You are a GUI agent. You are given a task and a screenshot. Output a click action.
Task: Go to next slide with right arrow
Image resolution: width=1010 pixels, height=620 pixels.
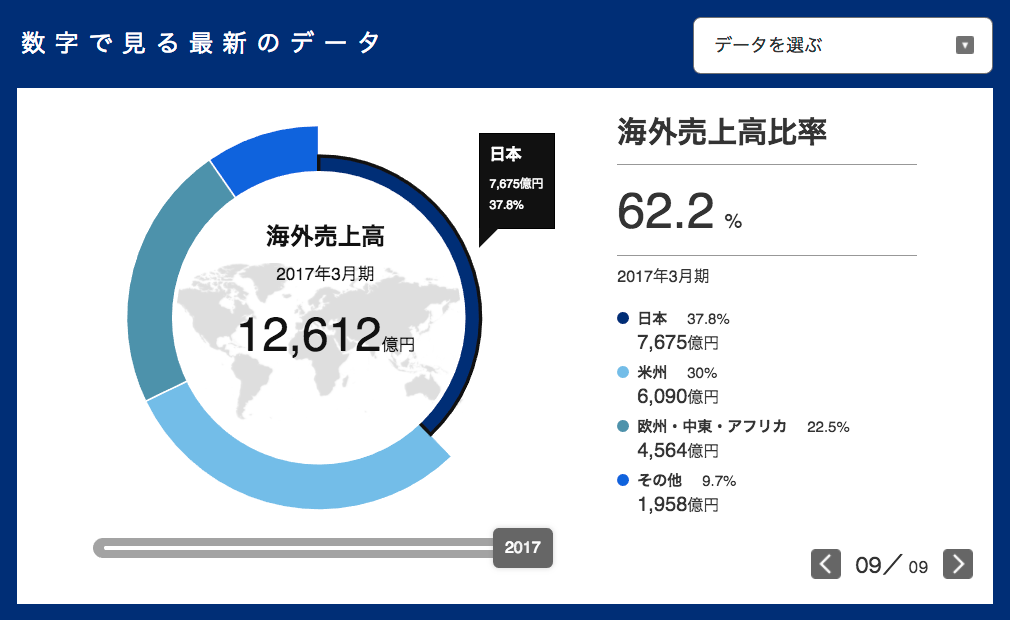(x=958, y=564)
